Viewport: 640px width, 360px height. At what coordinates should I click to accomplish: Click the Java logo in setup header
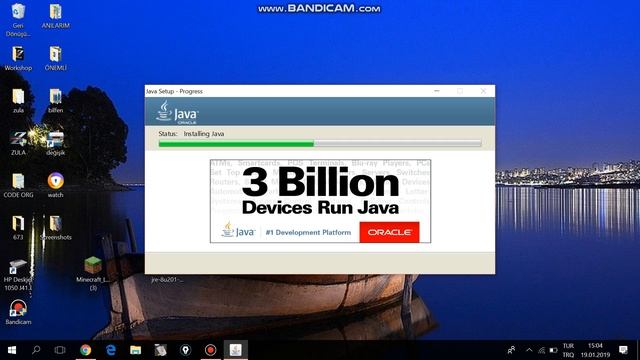point(177,112)
